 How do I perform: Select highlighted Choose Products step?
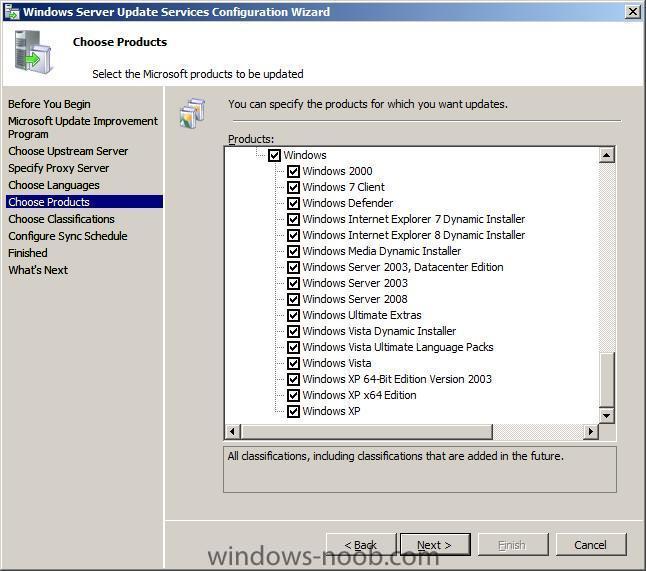coord(84,202)
